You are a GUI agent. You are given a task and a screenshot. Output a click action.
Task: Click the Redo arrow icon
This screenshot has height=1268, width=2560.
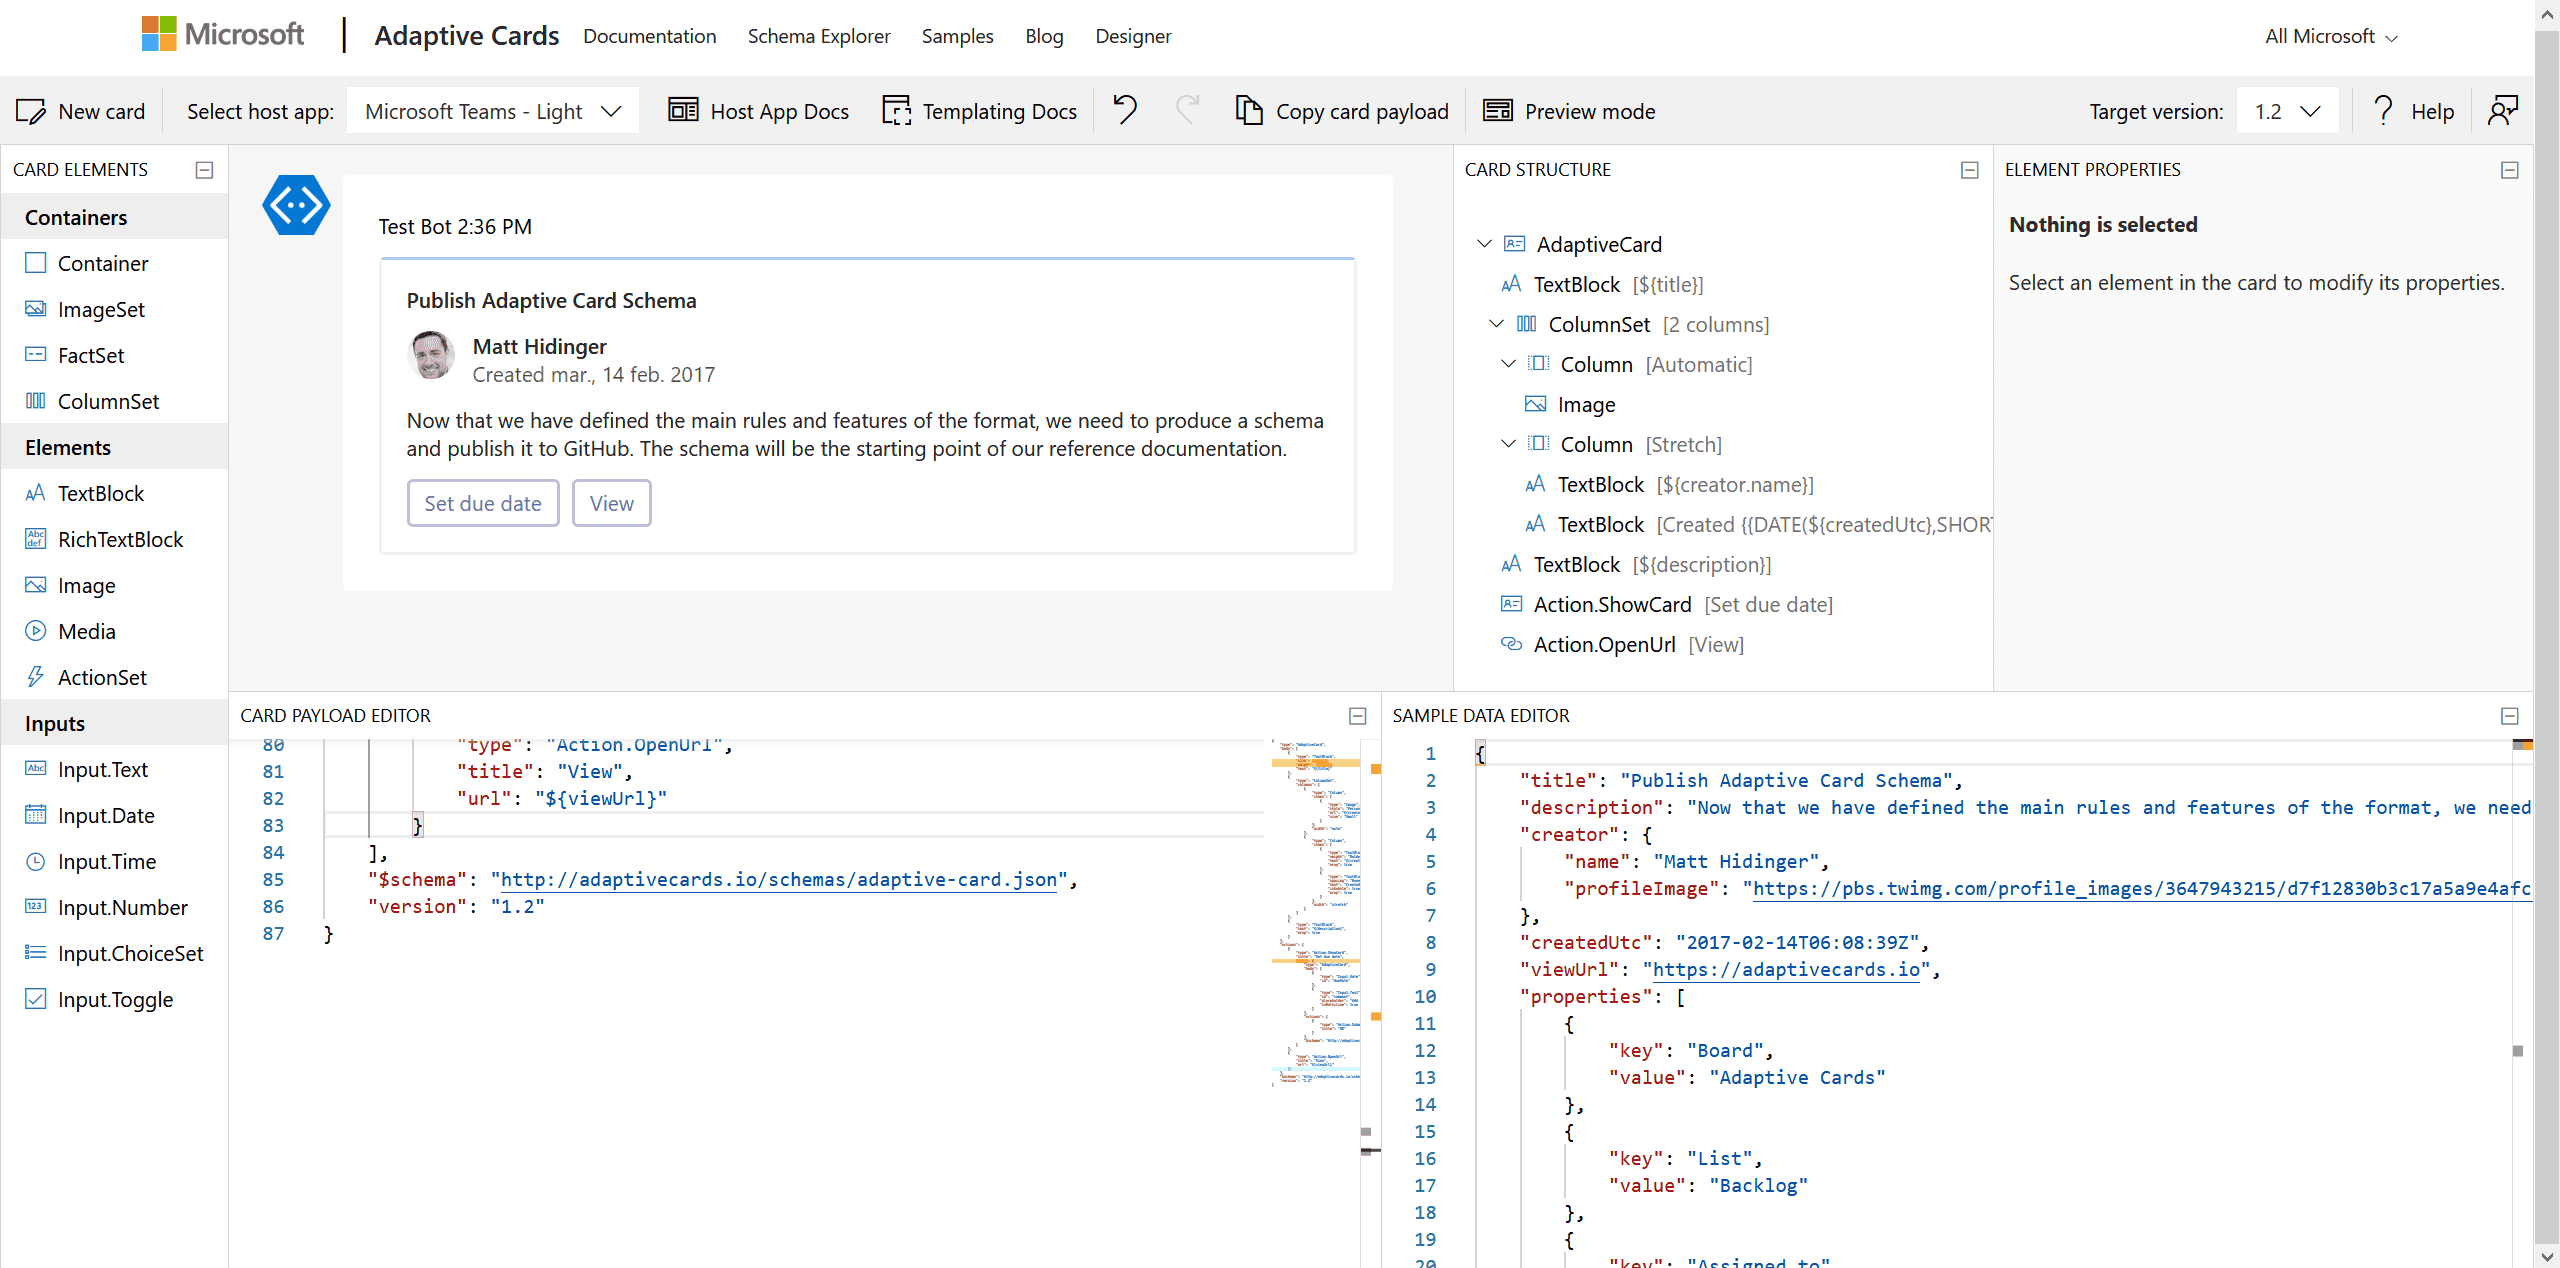[1187, 109]
